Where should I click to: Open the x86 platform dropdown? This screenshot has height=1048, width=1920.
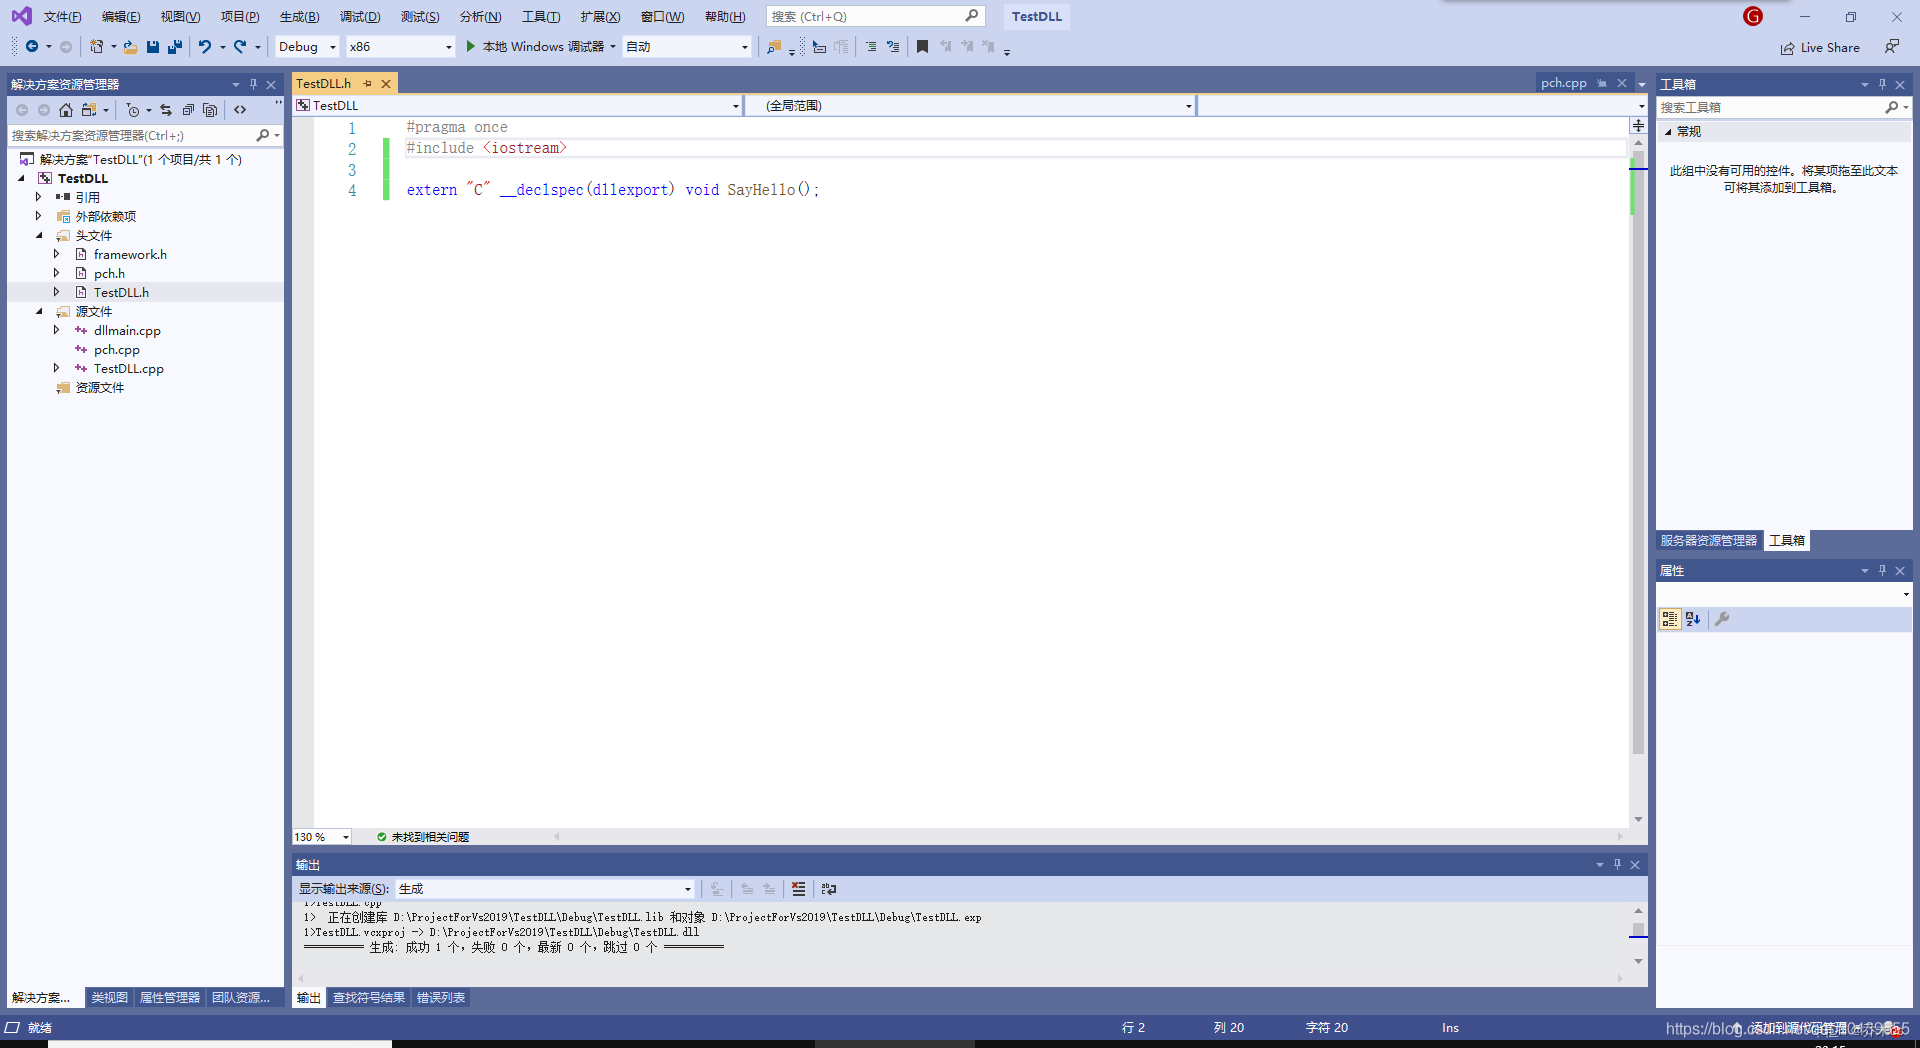tap(400, 46)
